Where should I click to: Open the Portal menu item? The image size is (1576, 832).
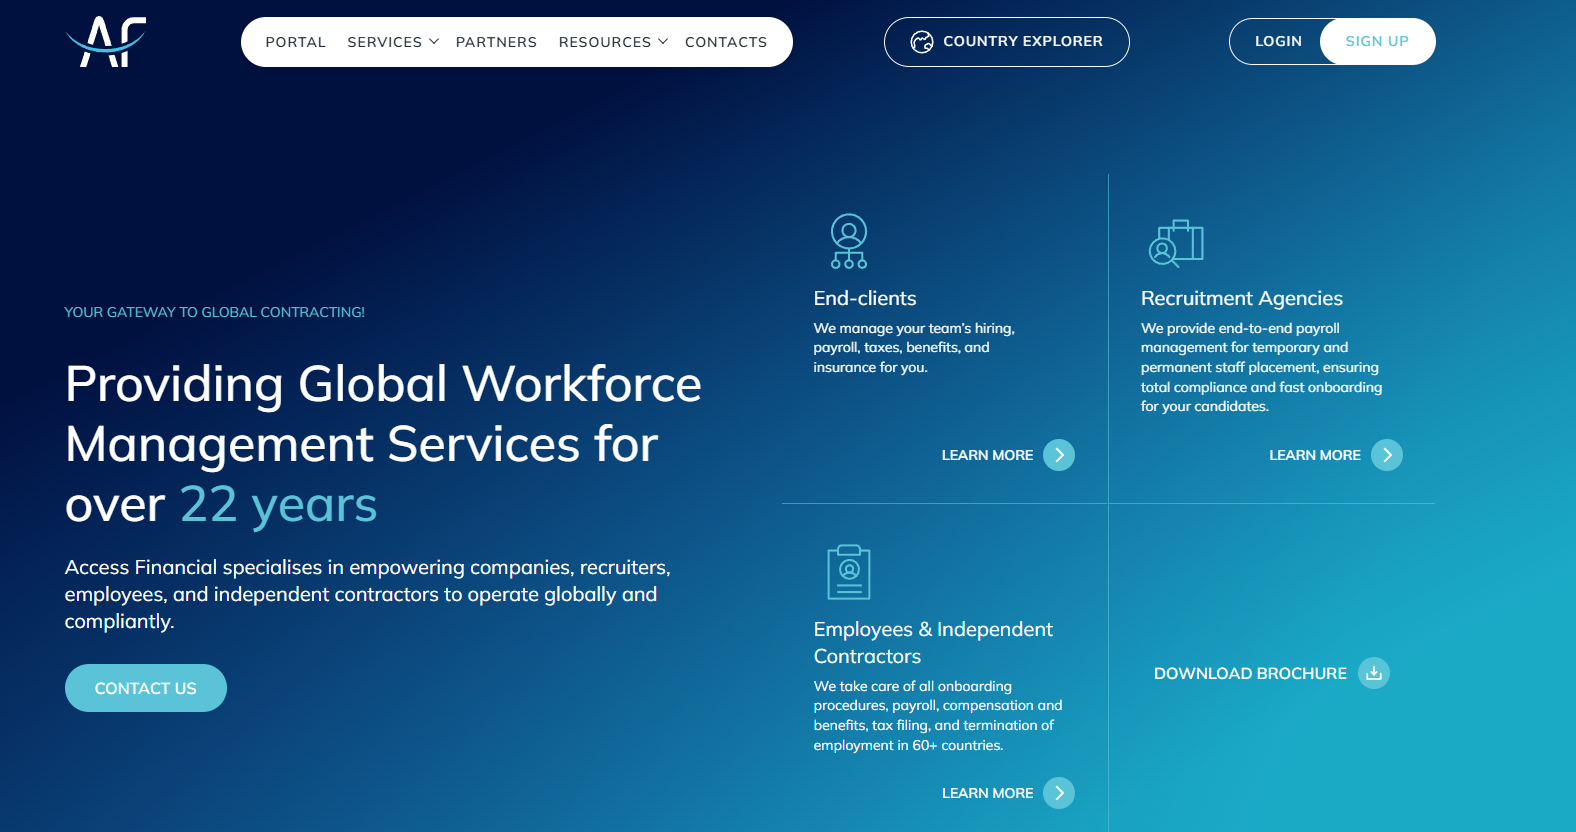[295, 42]
